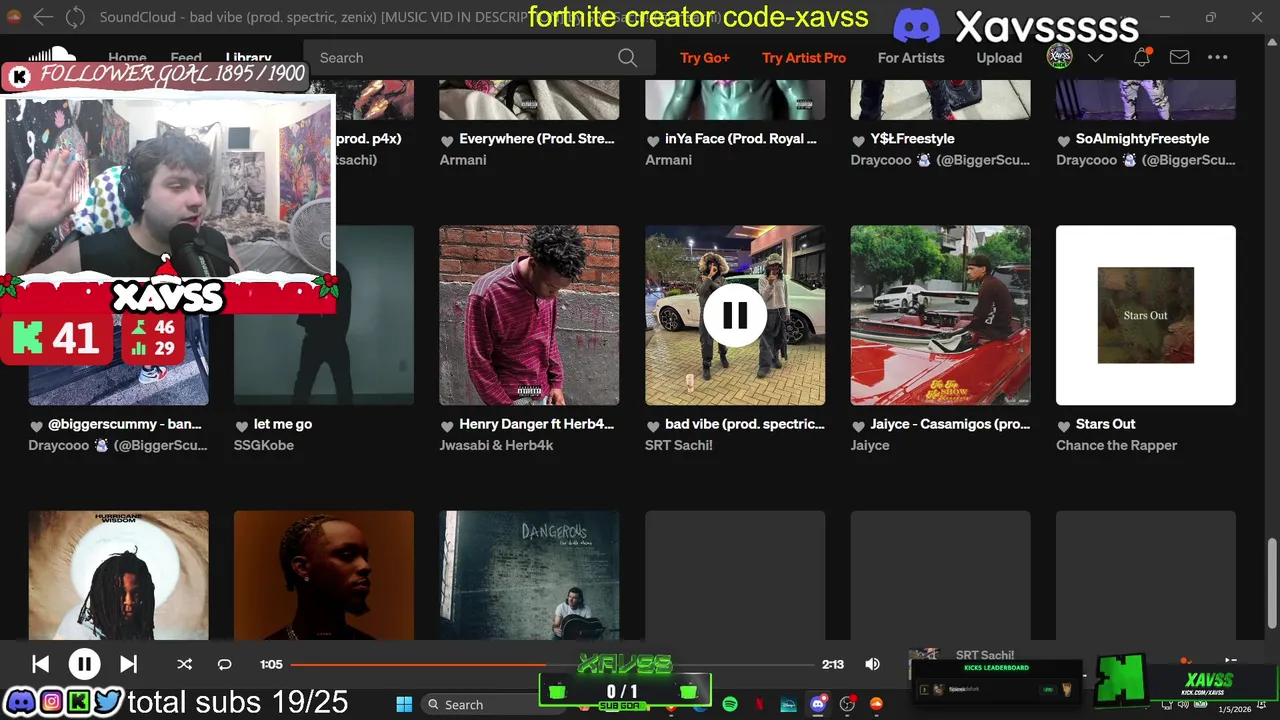Click the Upload button
Viewport: 1280px width, 720px height.
tap(999, 58)
